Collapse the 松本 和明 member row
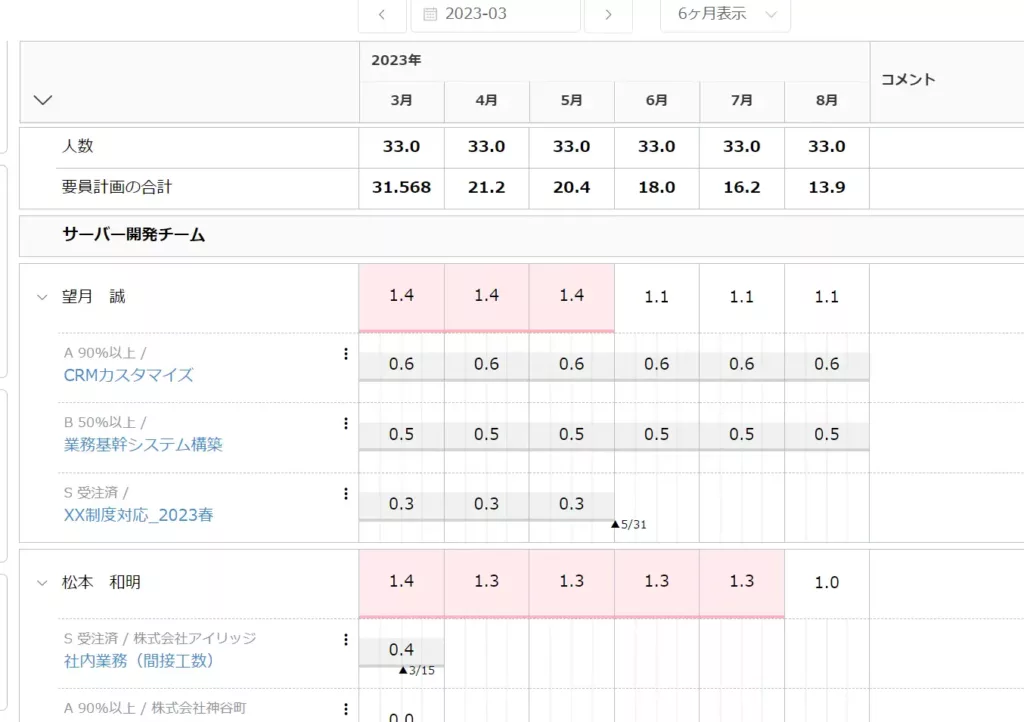 [42, 583]
